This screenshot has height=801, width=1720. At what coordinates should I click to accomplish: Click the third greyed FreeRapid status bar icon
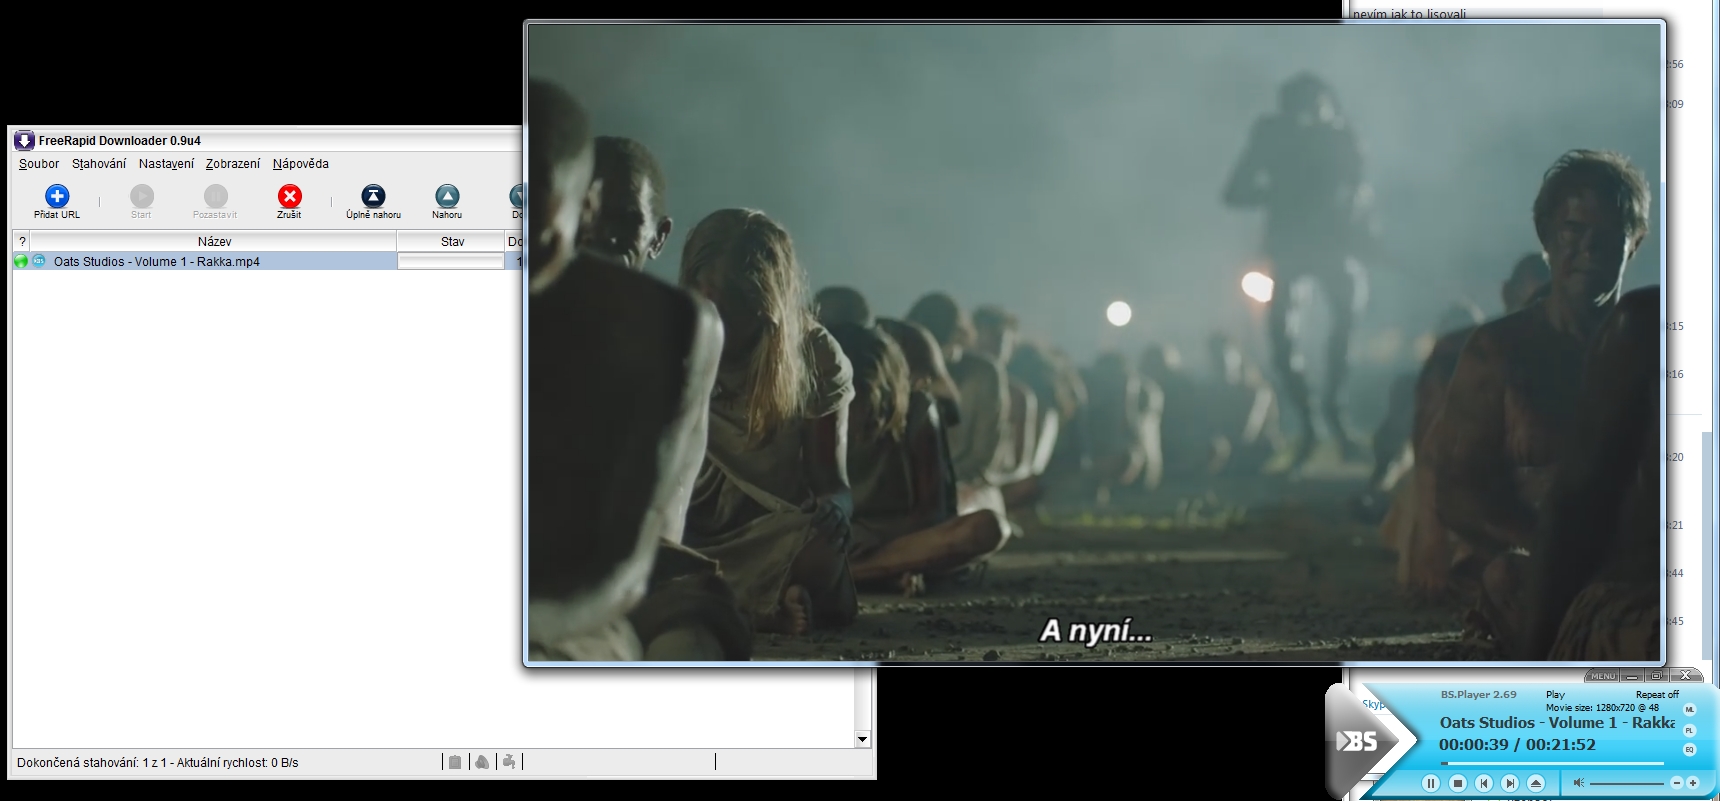(x=509, y=762)
